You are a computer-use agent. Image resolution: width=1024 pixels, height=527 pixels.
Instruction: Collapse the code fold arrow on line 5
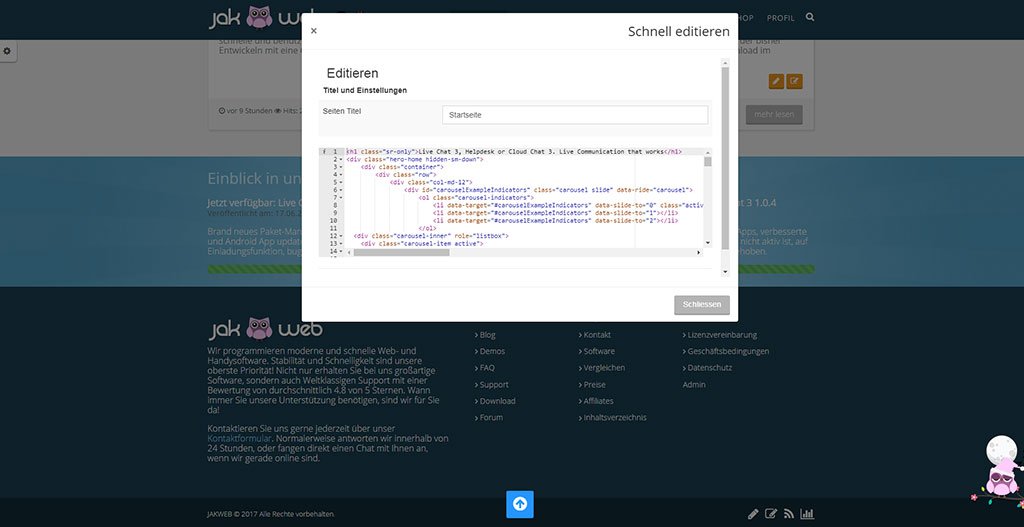pos(341,182)
